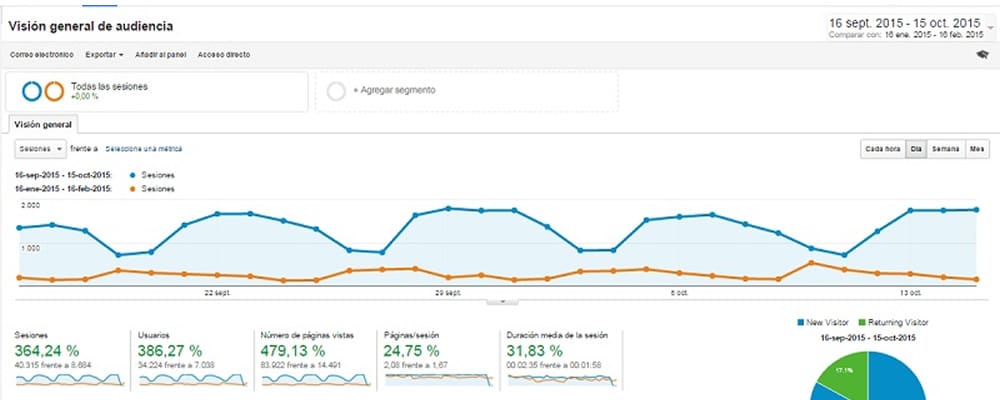Click the green 17.1% pie slice
Viewport: 1000px width, 400px height.
846,372
